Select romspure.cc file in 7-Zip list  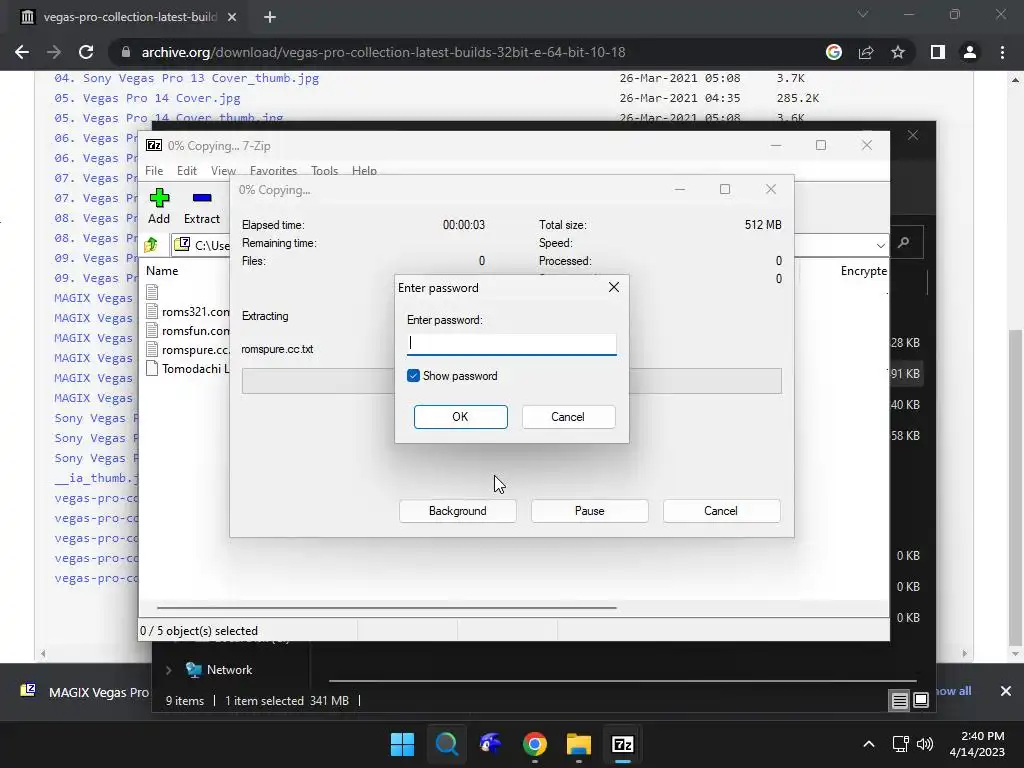pyautogui.click(x=188, y=349)
